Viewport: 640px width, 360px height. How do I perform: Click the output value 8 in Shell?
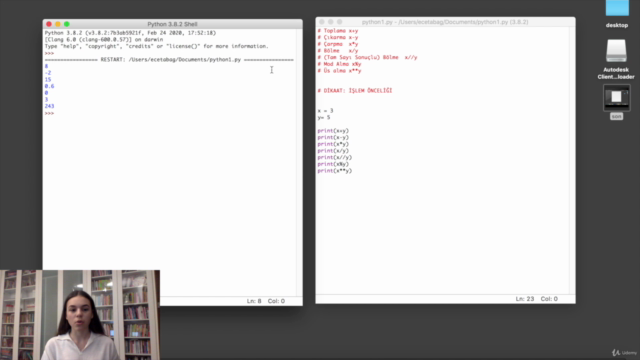pyautogui.click(x=46, y=66)
